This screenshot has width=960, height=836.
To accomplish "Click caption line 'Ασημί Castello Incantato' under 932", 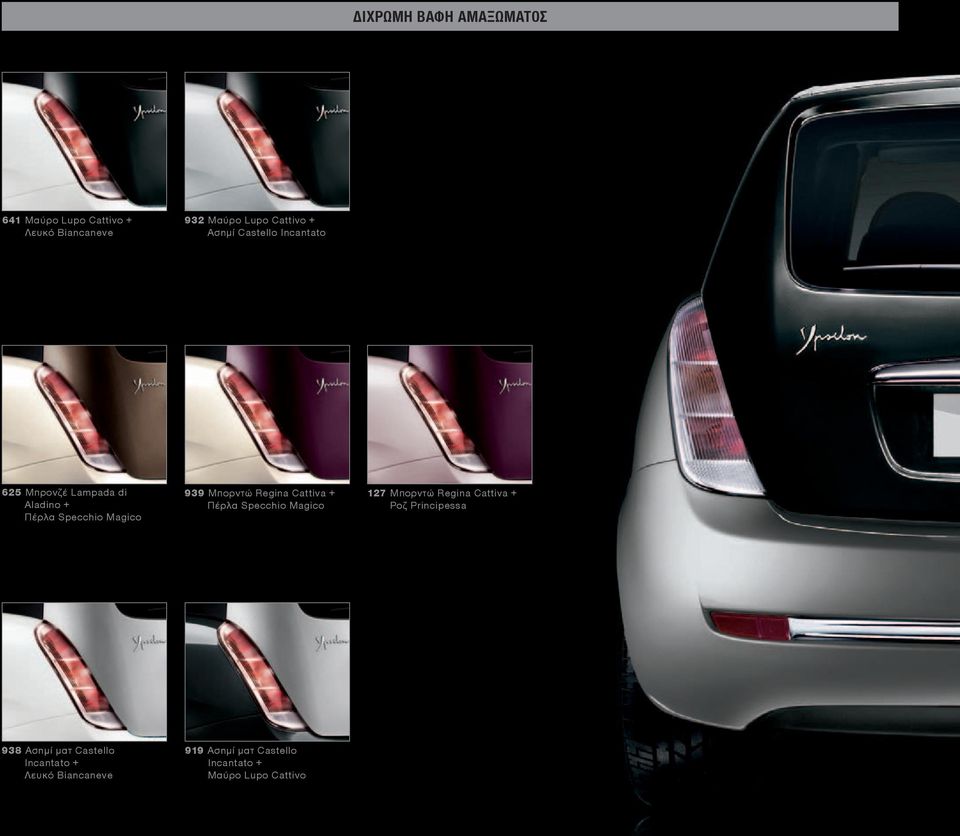I will tap(266, 233).
